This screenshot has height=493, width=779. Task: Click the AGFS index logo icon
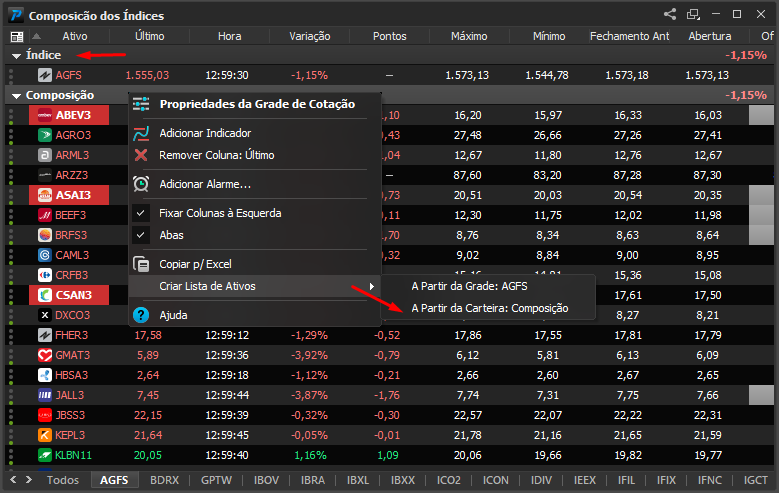45,75
